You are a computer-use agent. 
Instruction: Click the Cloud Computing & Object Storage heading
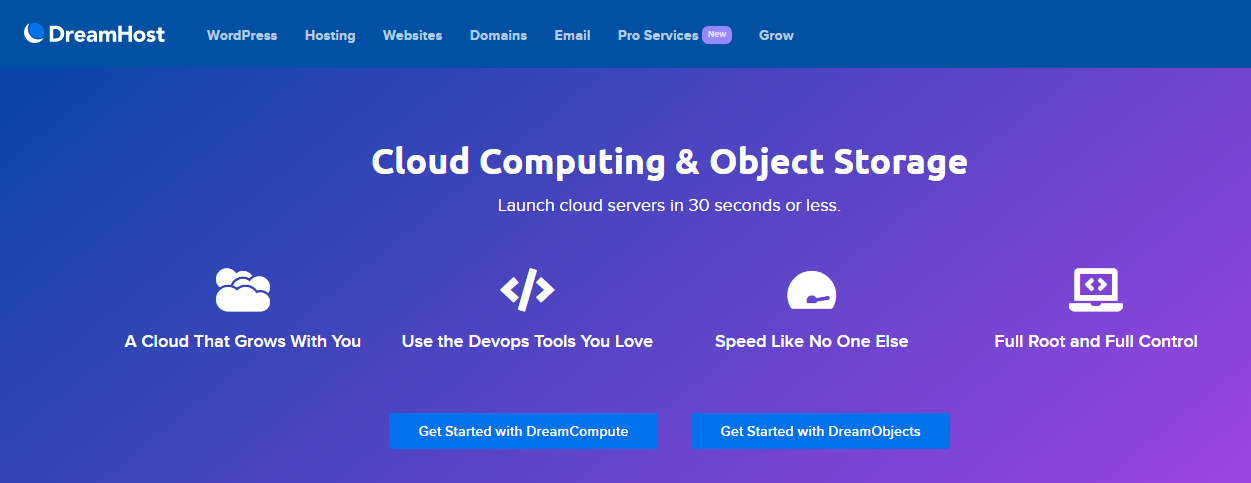(x=669, y=162)
